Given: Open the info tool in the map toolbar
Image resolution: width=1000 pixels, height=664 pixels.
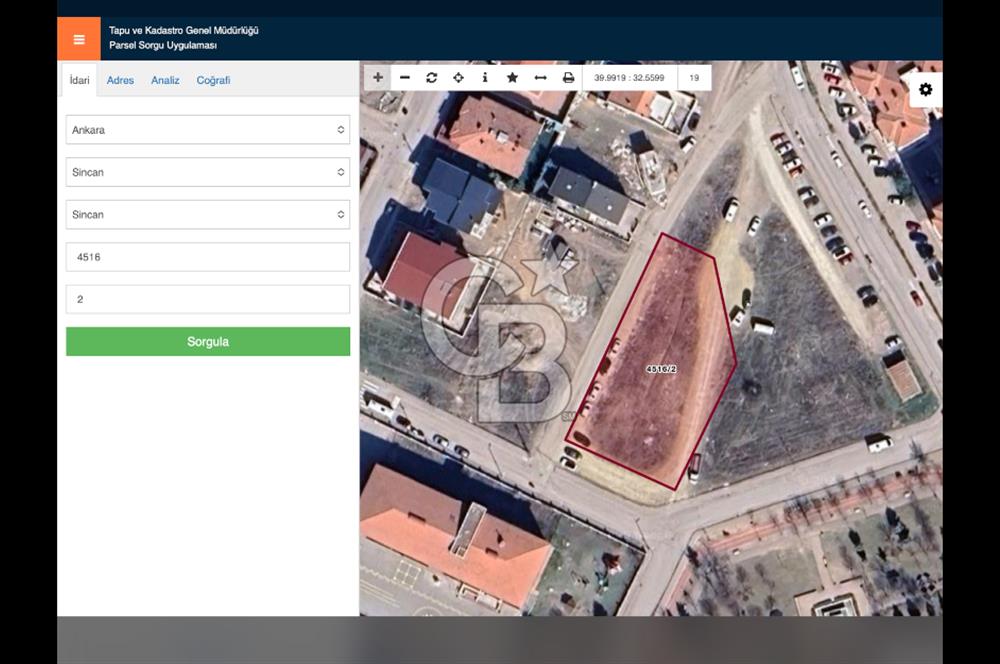Looking at the screenshot, I should [x=485, y=78].
